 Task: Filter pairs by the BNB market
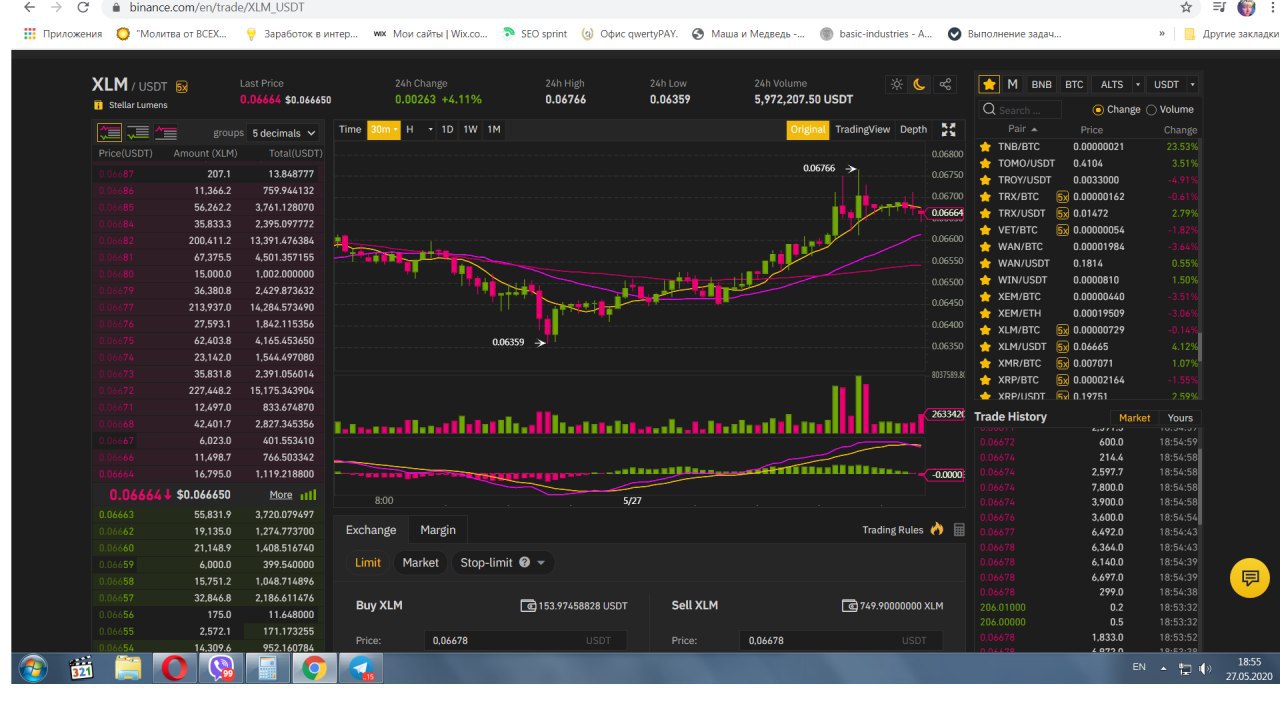click(x=1041, y=85)
